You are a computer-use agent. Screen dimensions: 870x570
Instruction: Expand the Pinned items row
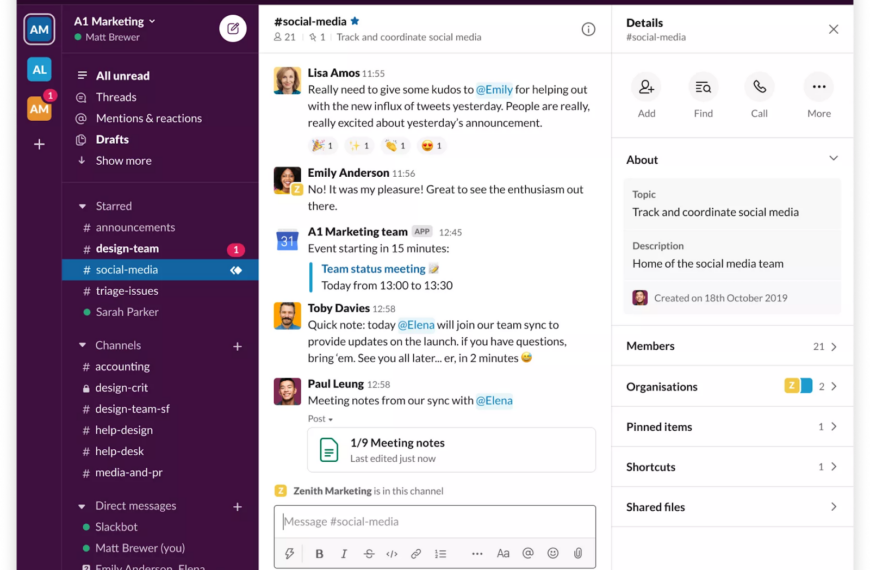click(x=732, y=427)
